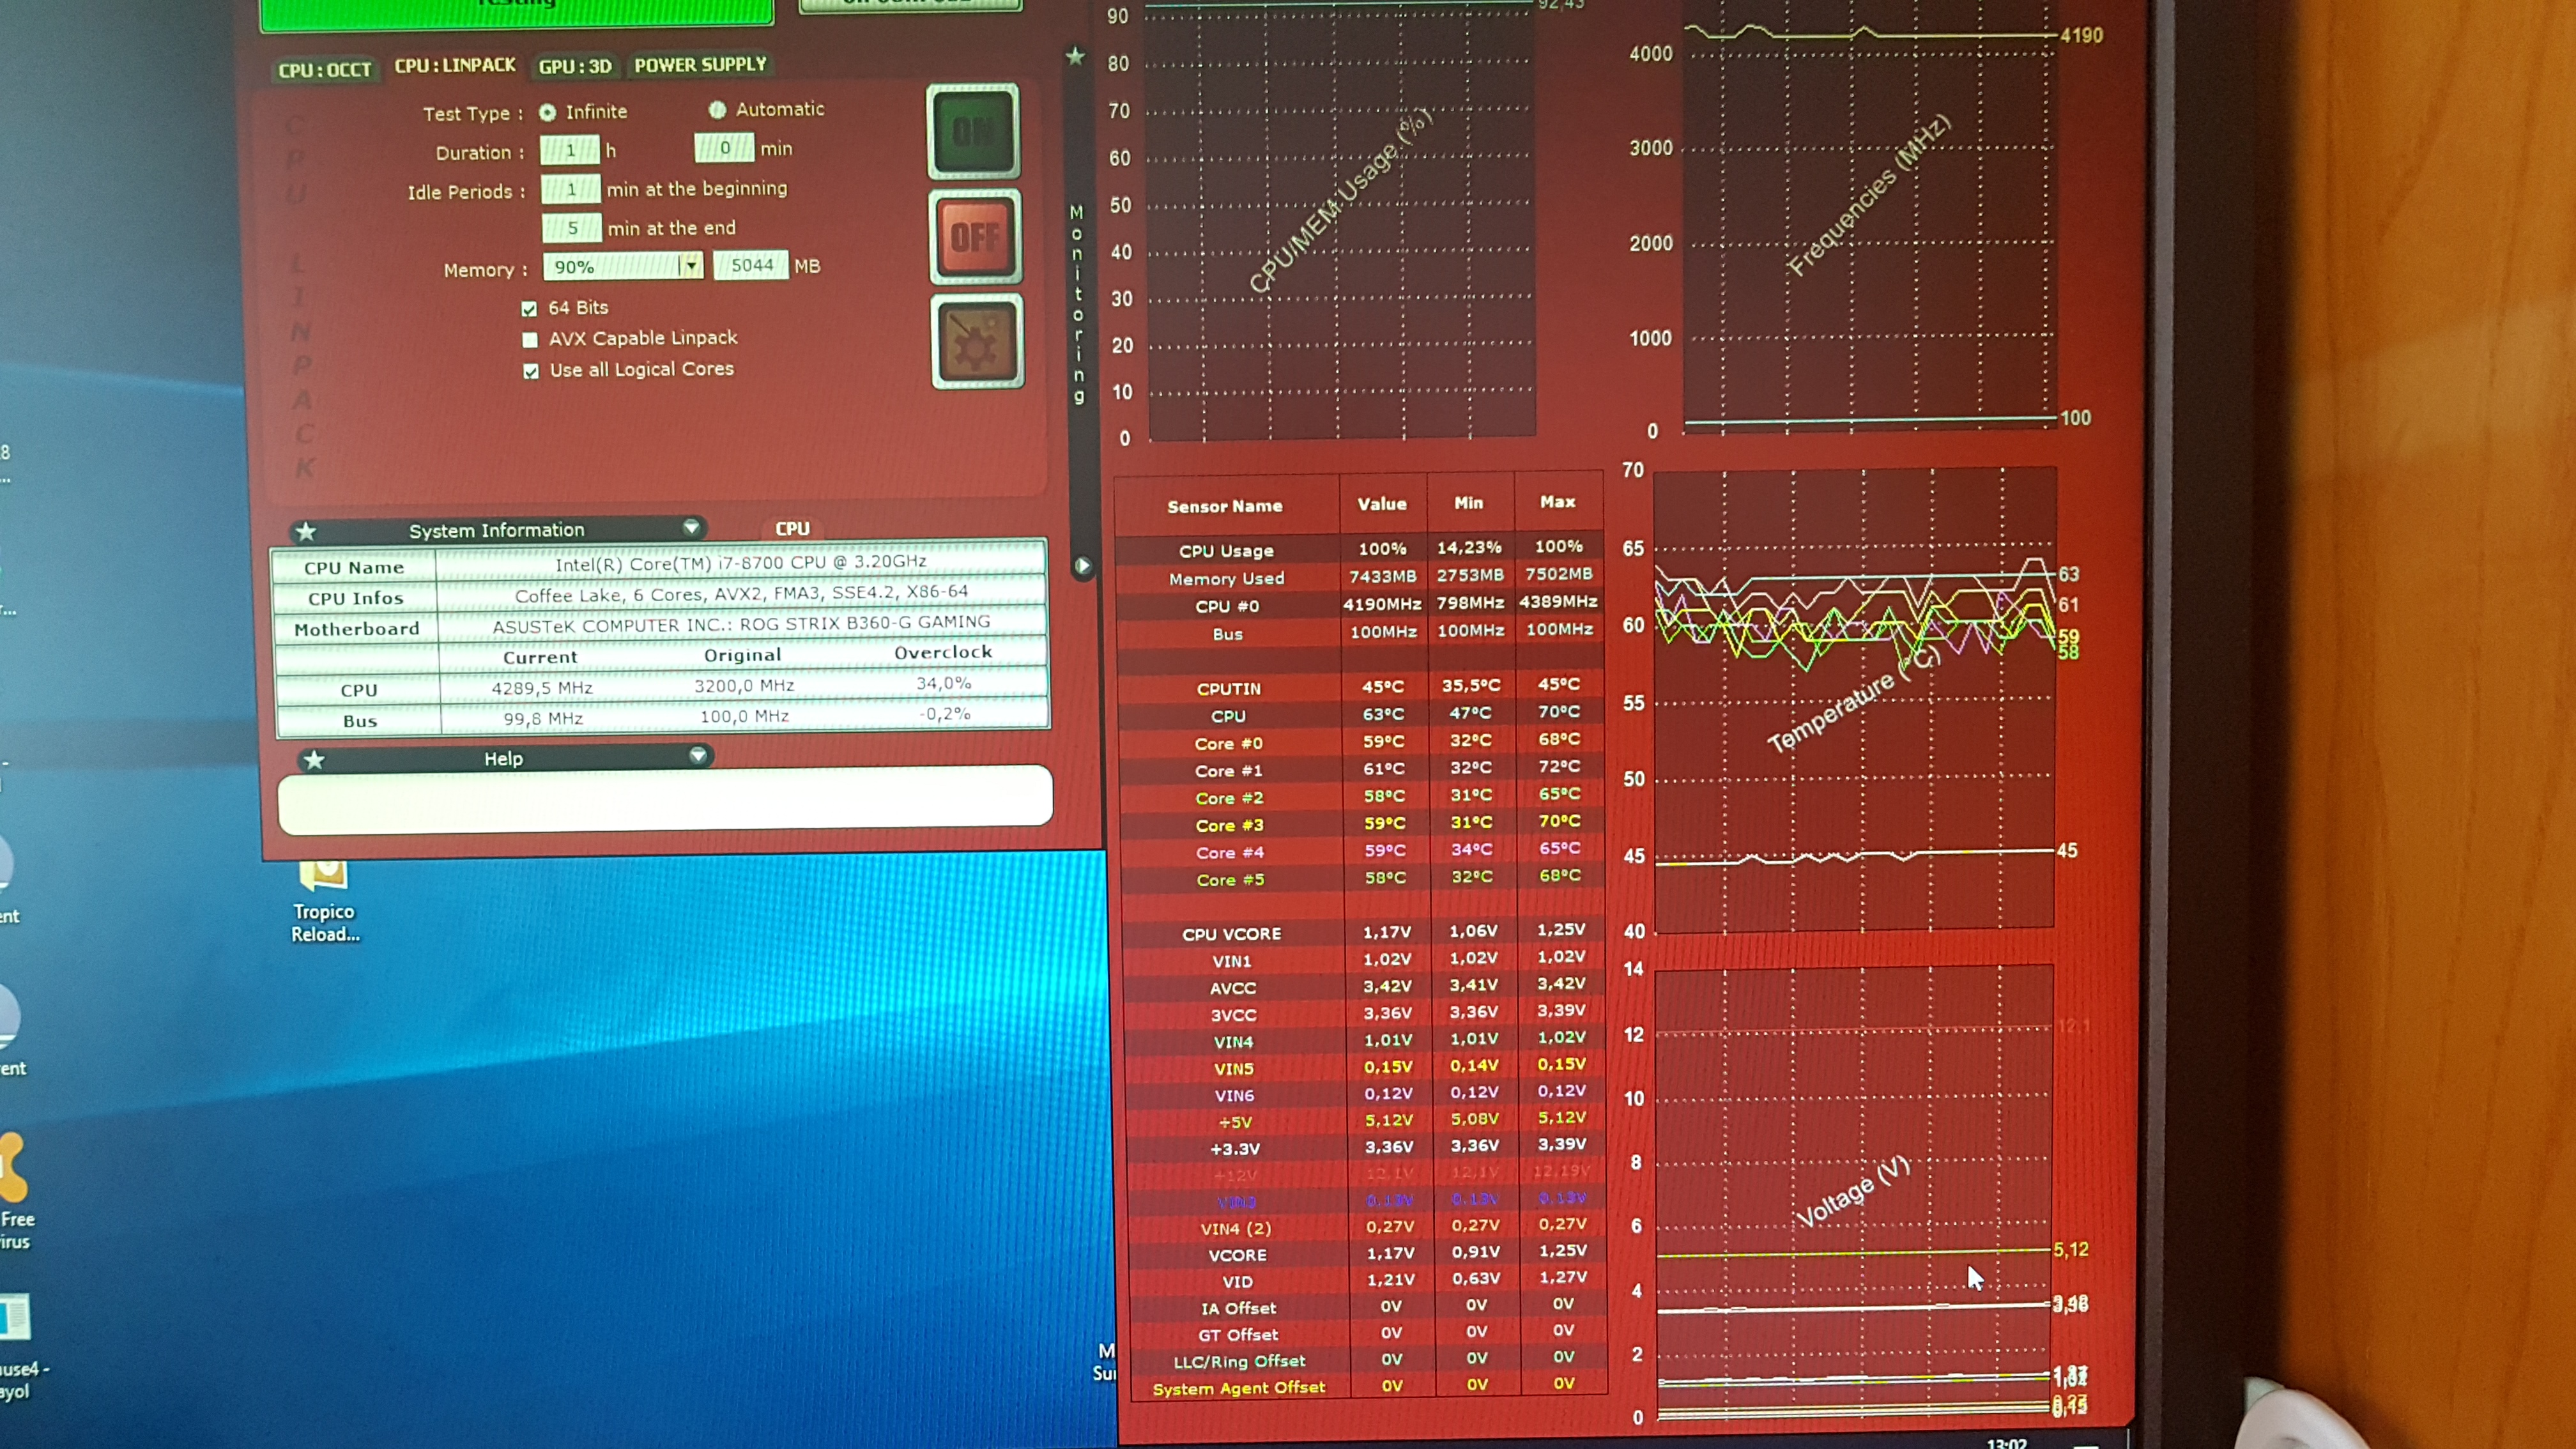Open the gear settings button
Image resolution: width=2576 pixels, height=1449 pixels.
(976, 342)
